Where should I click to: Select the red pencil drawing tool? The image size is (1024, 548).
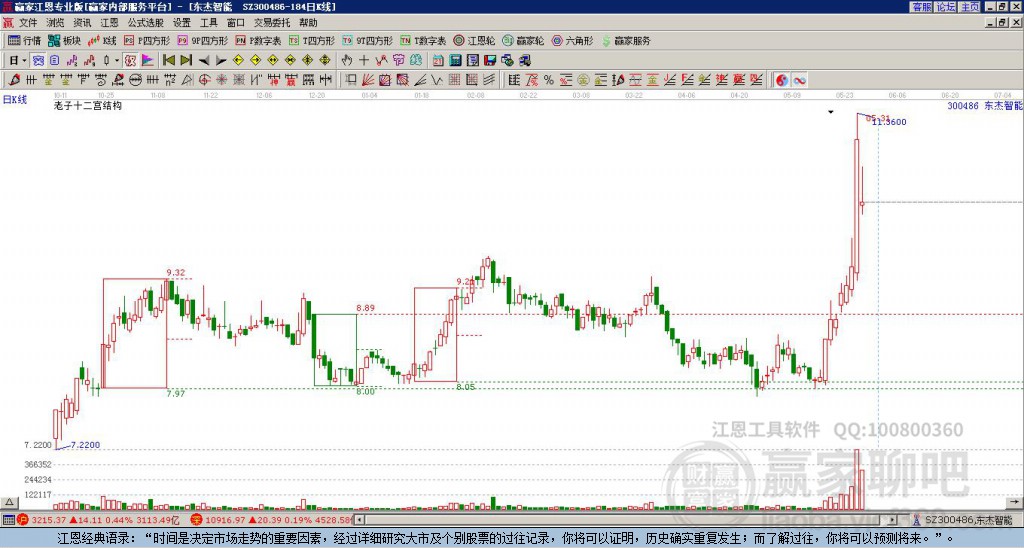click(x=14, y=80)
